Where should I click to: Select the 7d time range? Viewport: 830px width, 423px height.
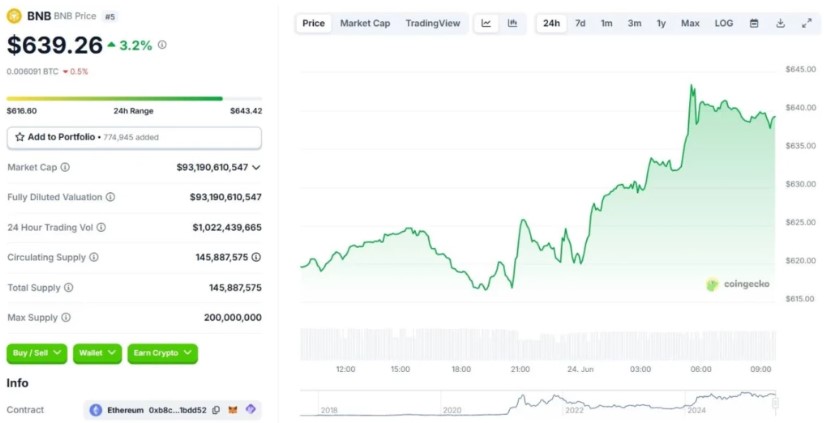580,23
